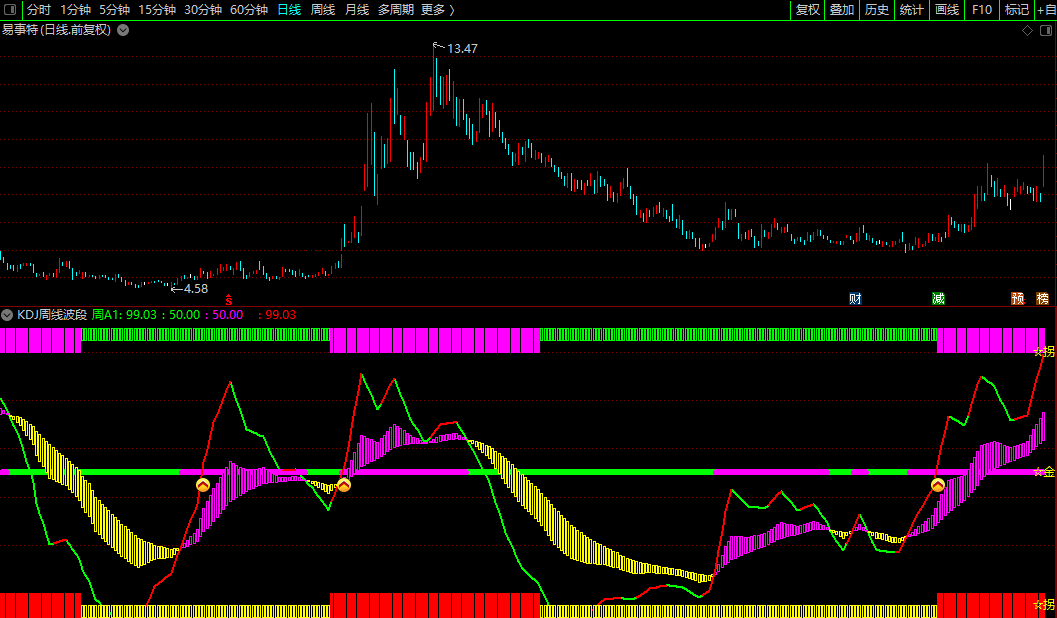The height and width of the screenshot is (618, 1057).
Task: Switch to the 月线 monthly period
Action: click(357, 10)
